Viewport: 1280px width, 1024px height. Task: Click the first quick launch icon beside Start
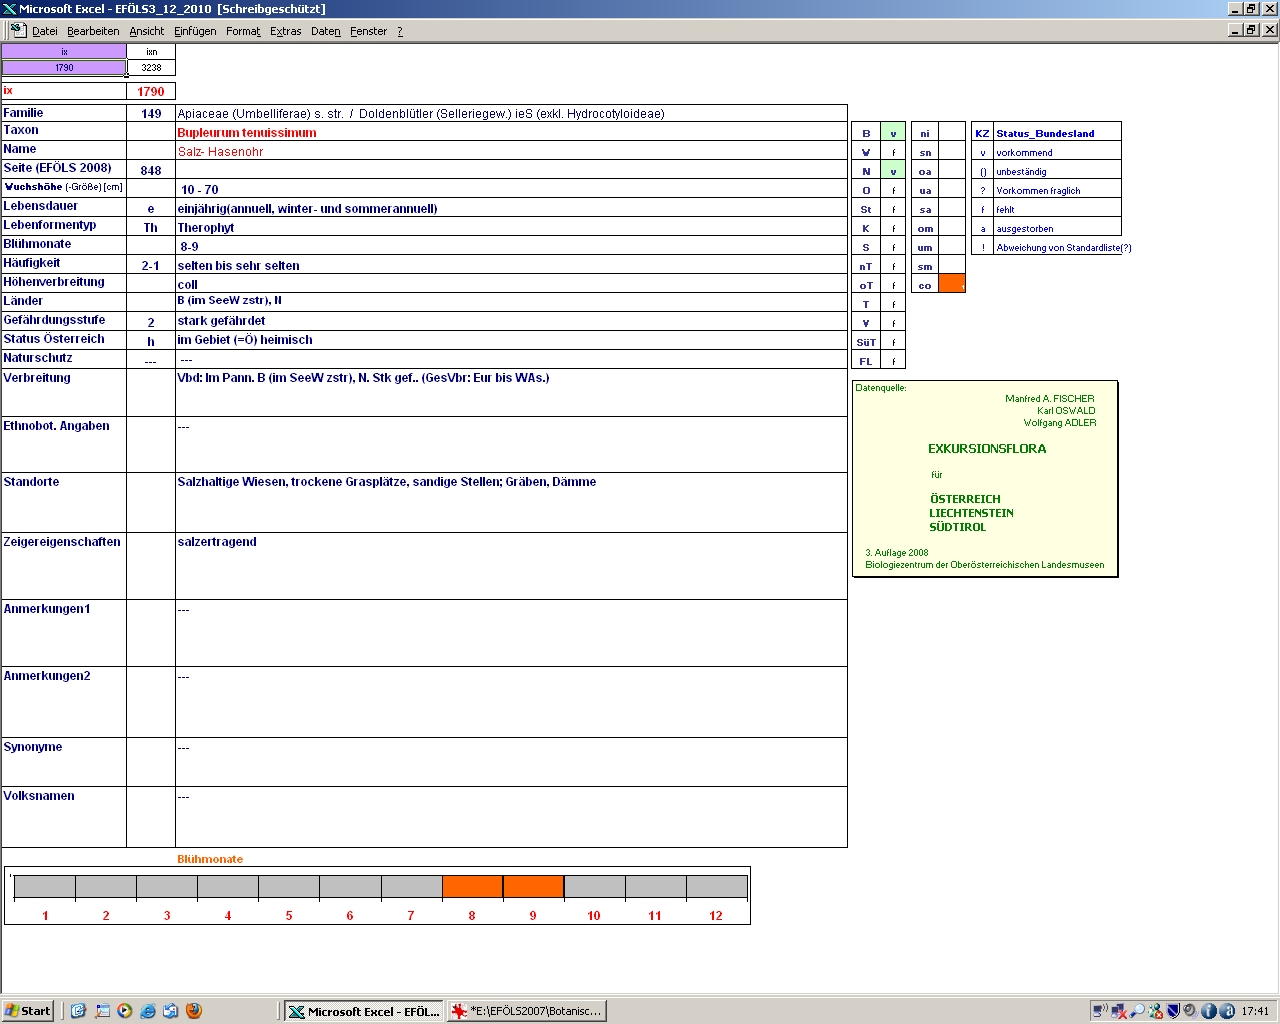click(x=79, y=1011)
